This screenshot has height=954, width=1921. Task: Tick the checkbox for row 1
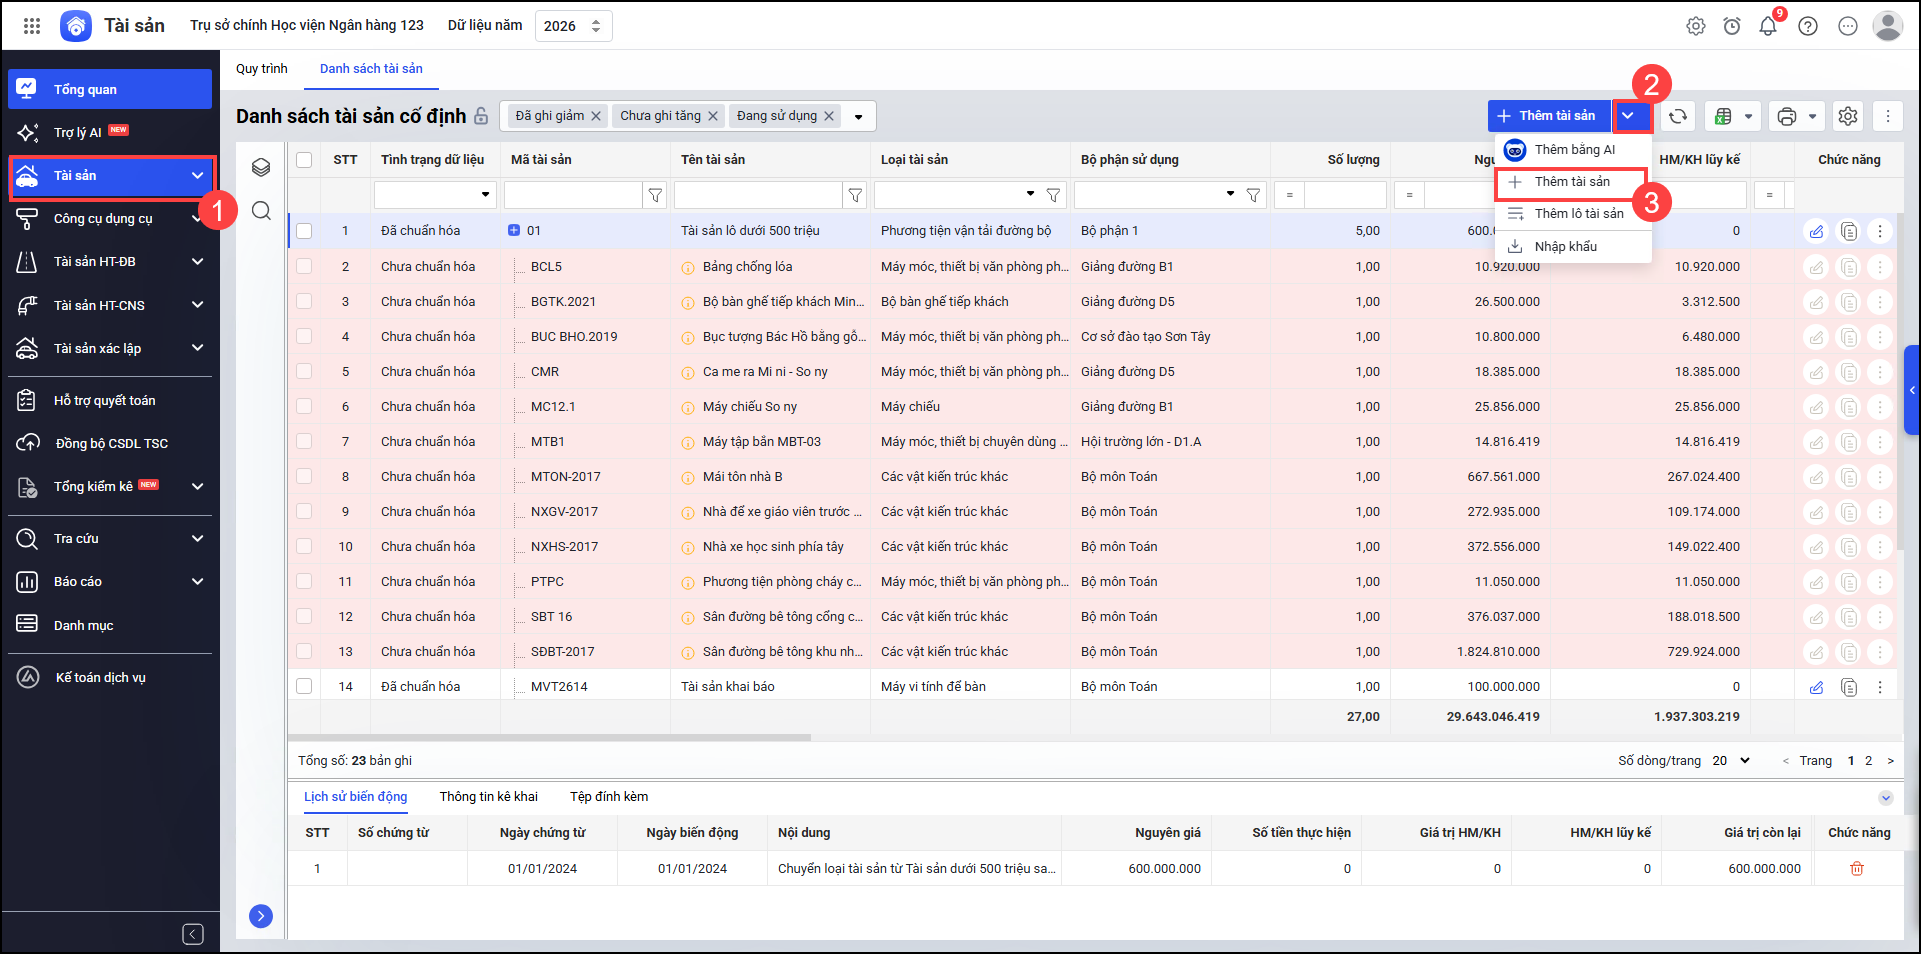[304, 231]
